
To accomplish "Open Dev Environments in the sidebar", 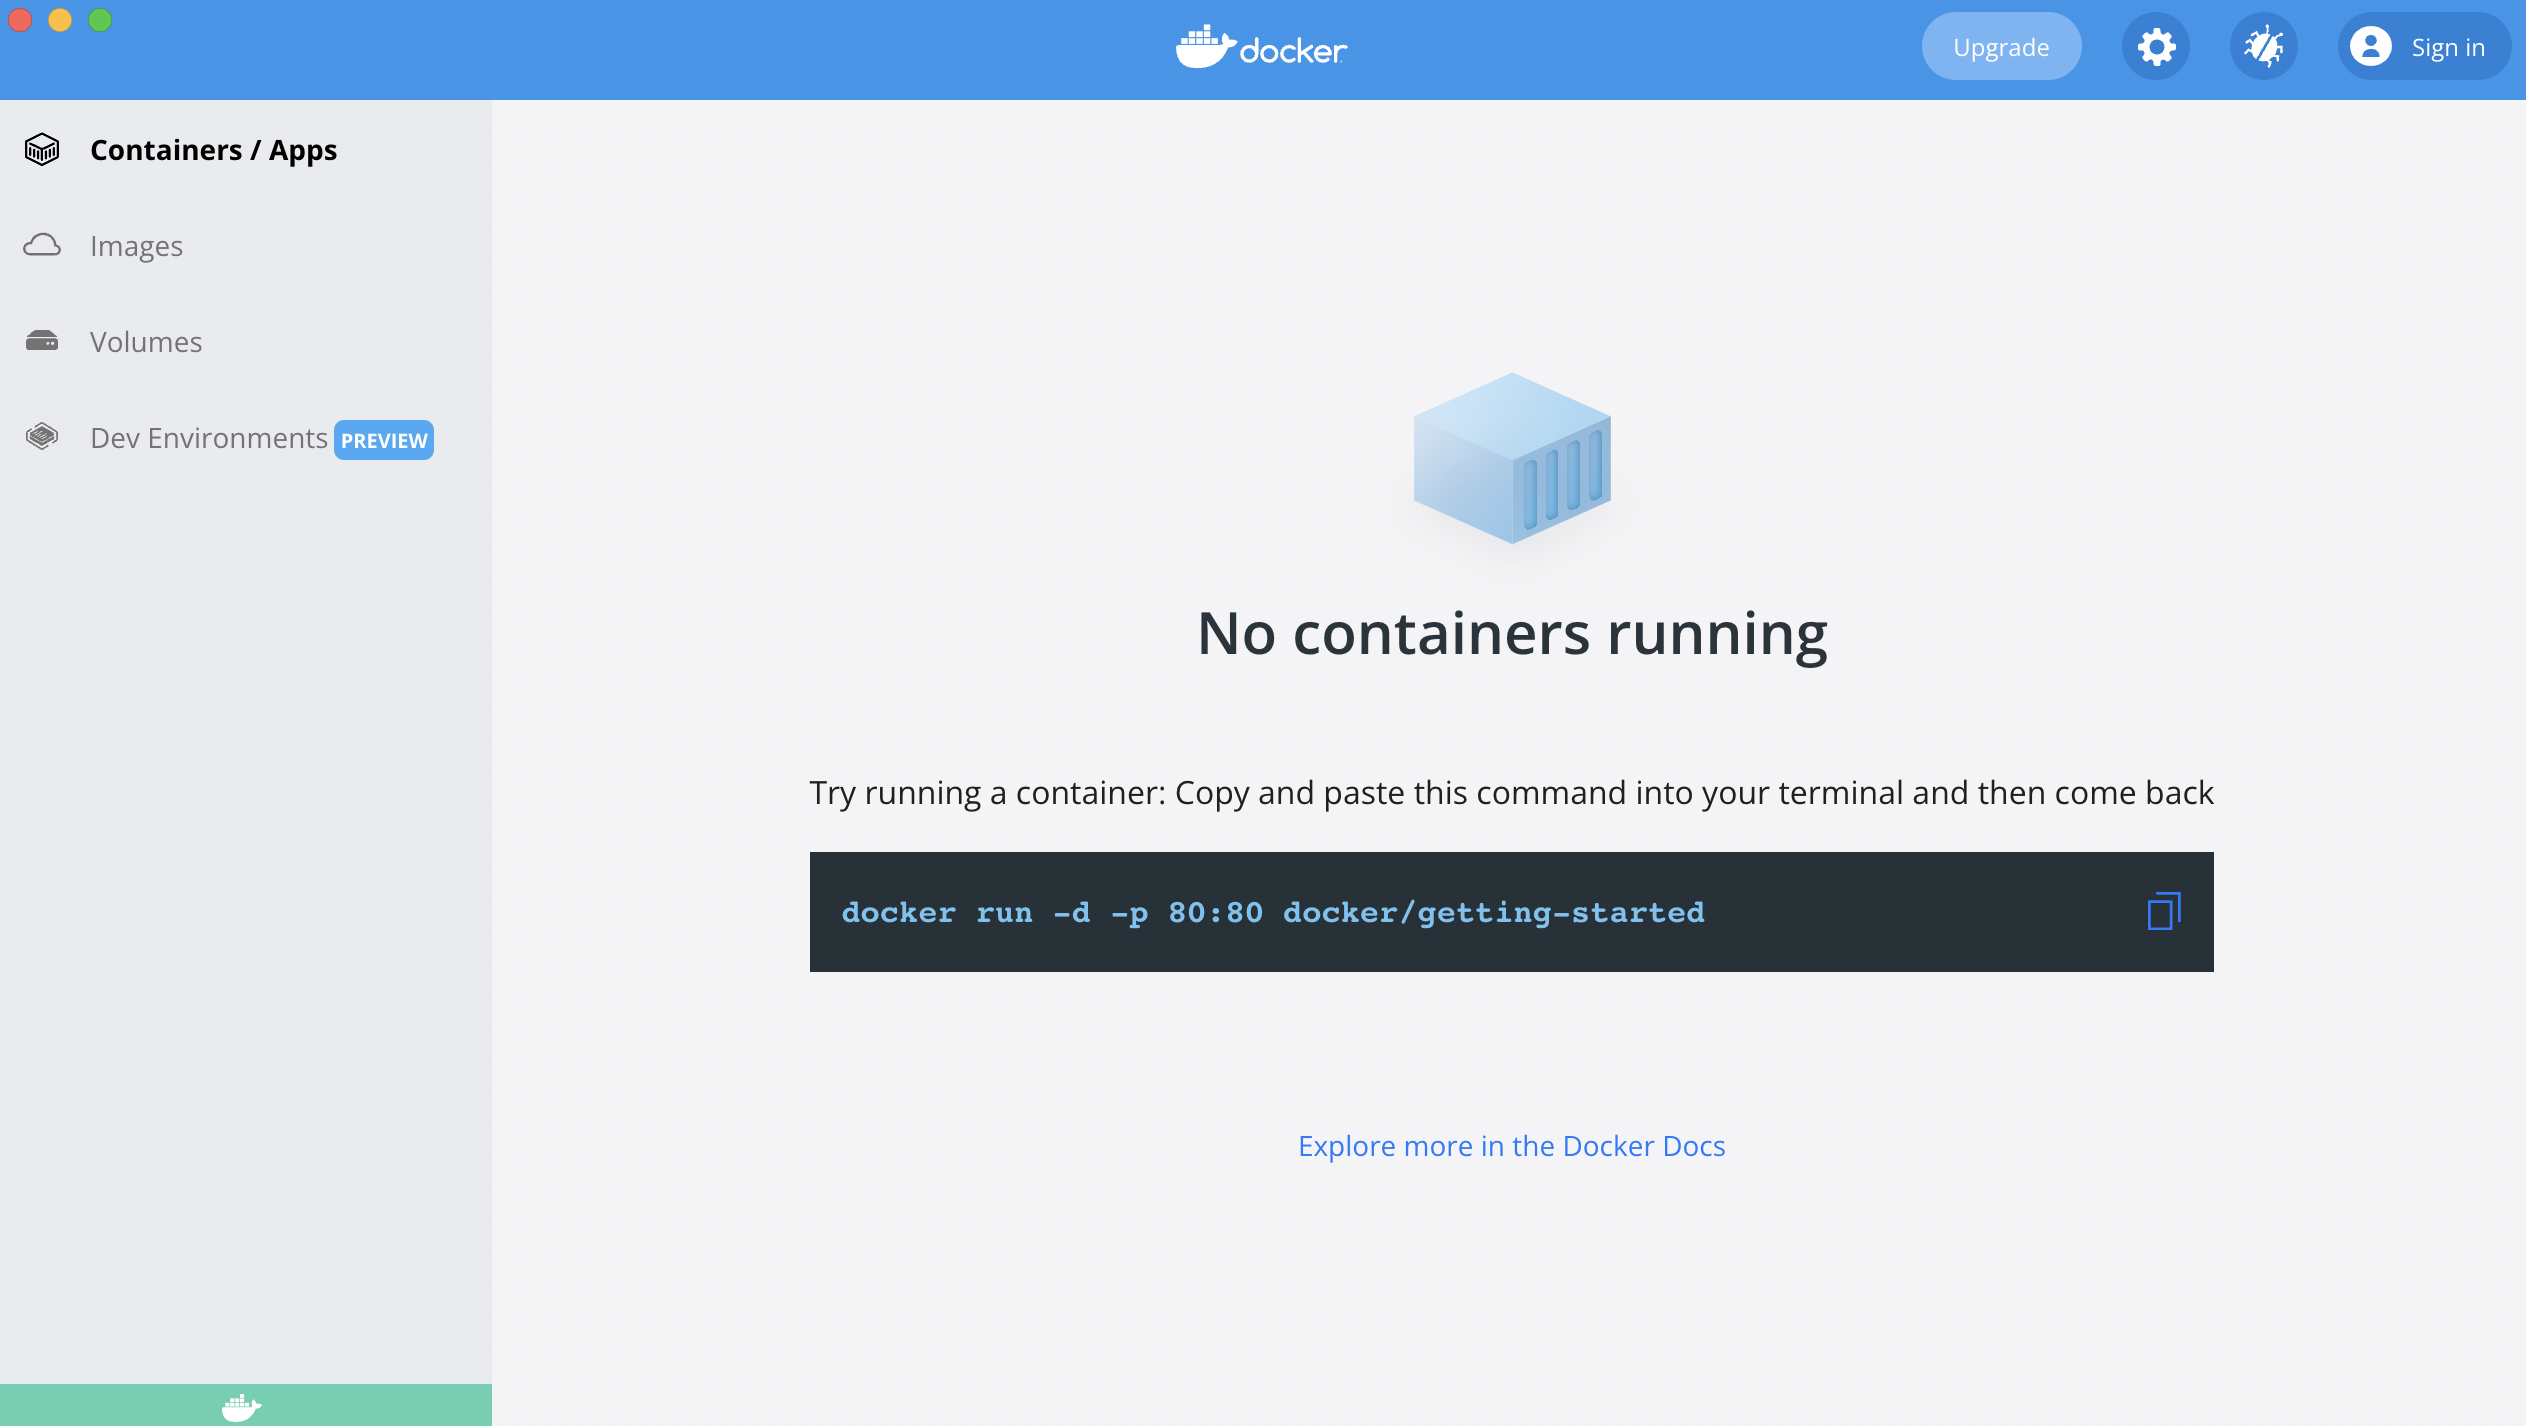I will click(208, 438).
